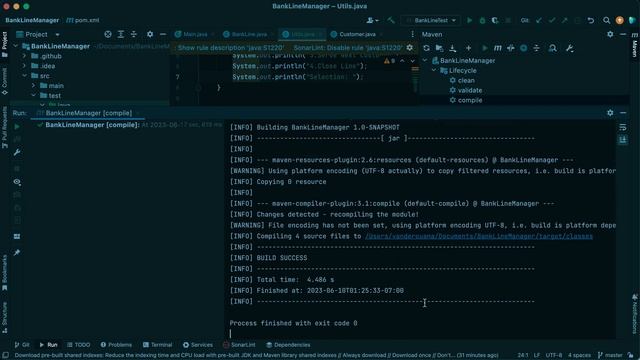Collapse all in Project panel
Viewport: 640px width, 360px height.
(x=134, y=34)
